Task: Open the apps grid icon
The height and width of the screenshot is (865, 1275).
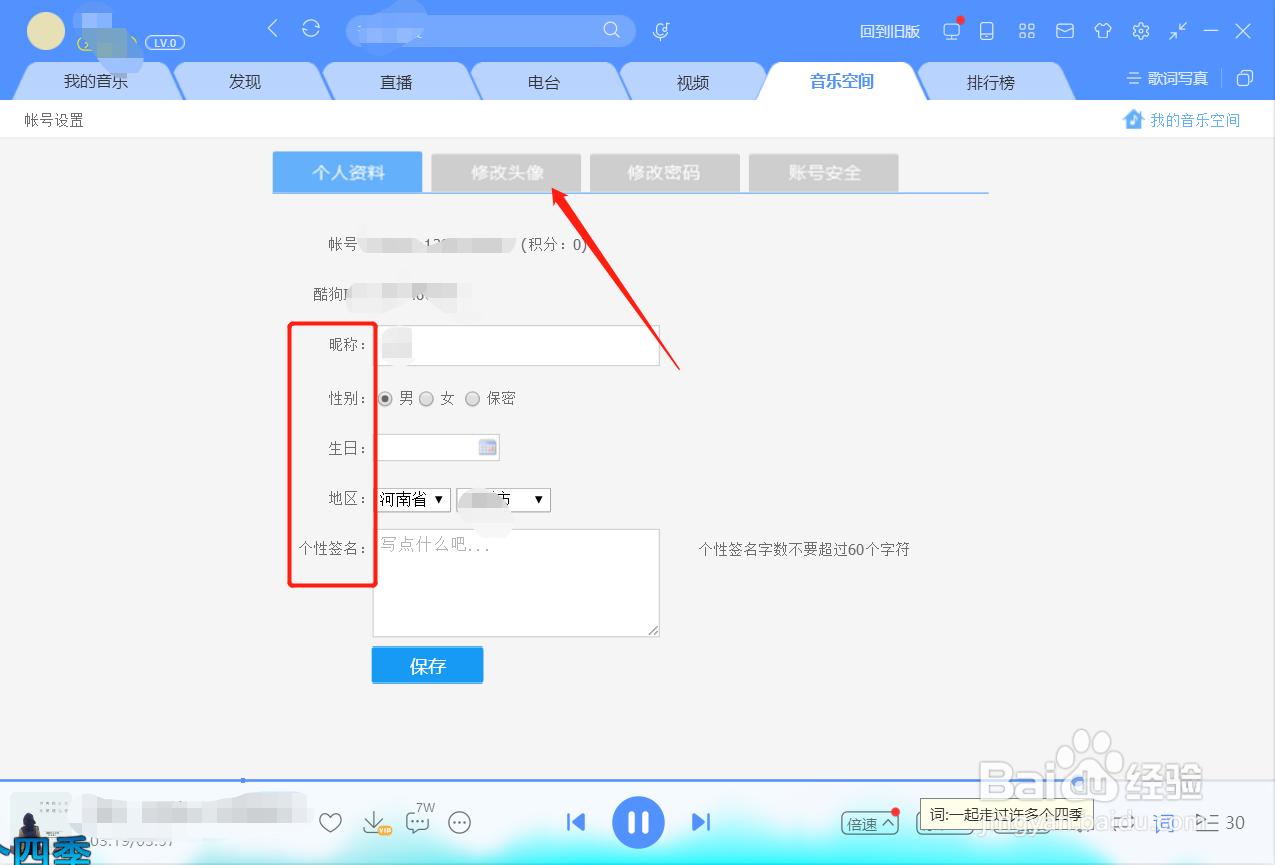Action: 1027,31
